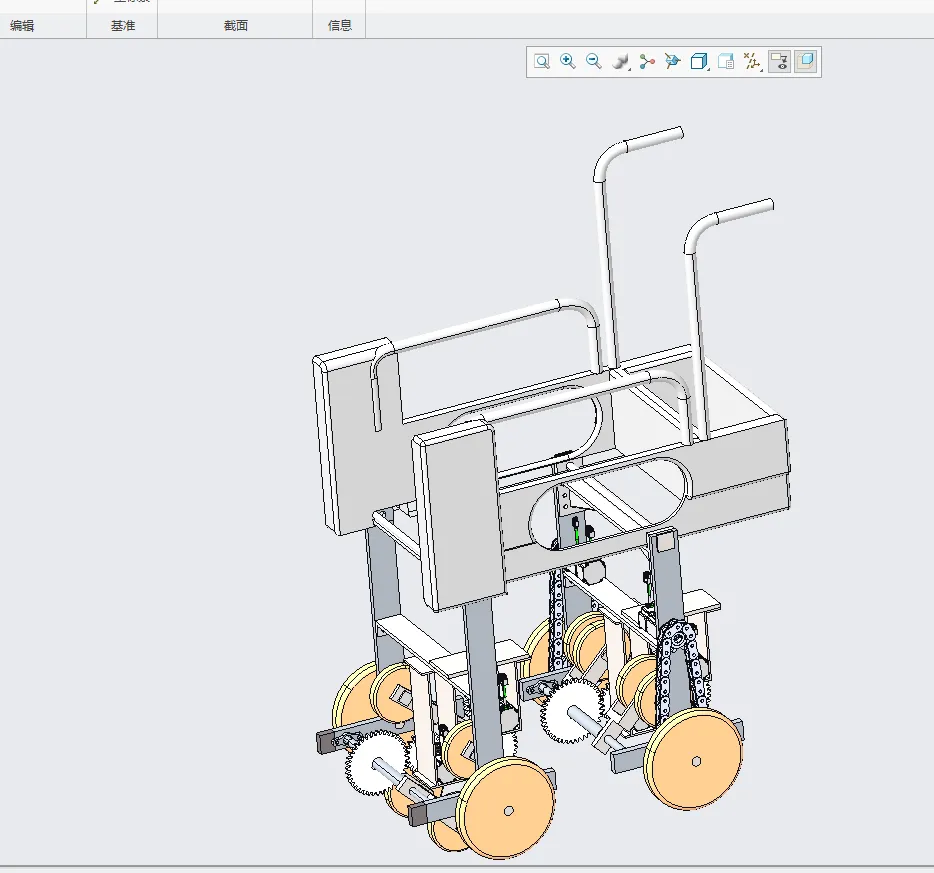Open the shaded display style dropdown
The width and height of the screenshot is (934, 873).
coord(621,62)
